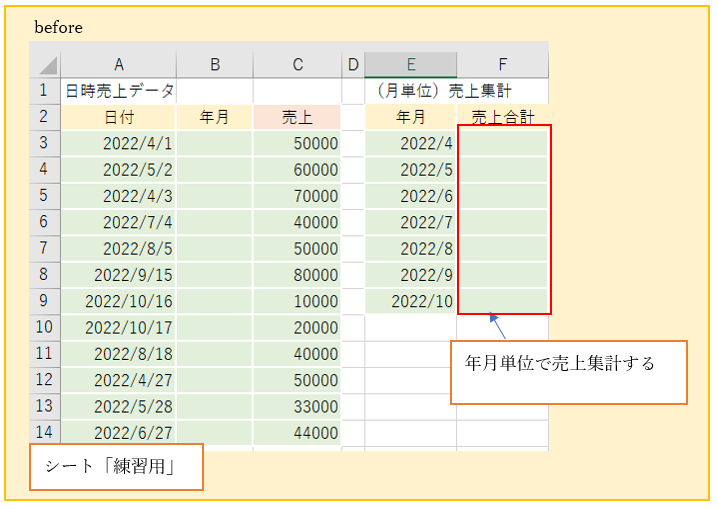Image resolution: width=718 pixels, height=509 pixels.
Task: Select row 10 header
Action: pos(44,326)
